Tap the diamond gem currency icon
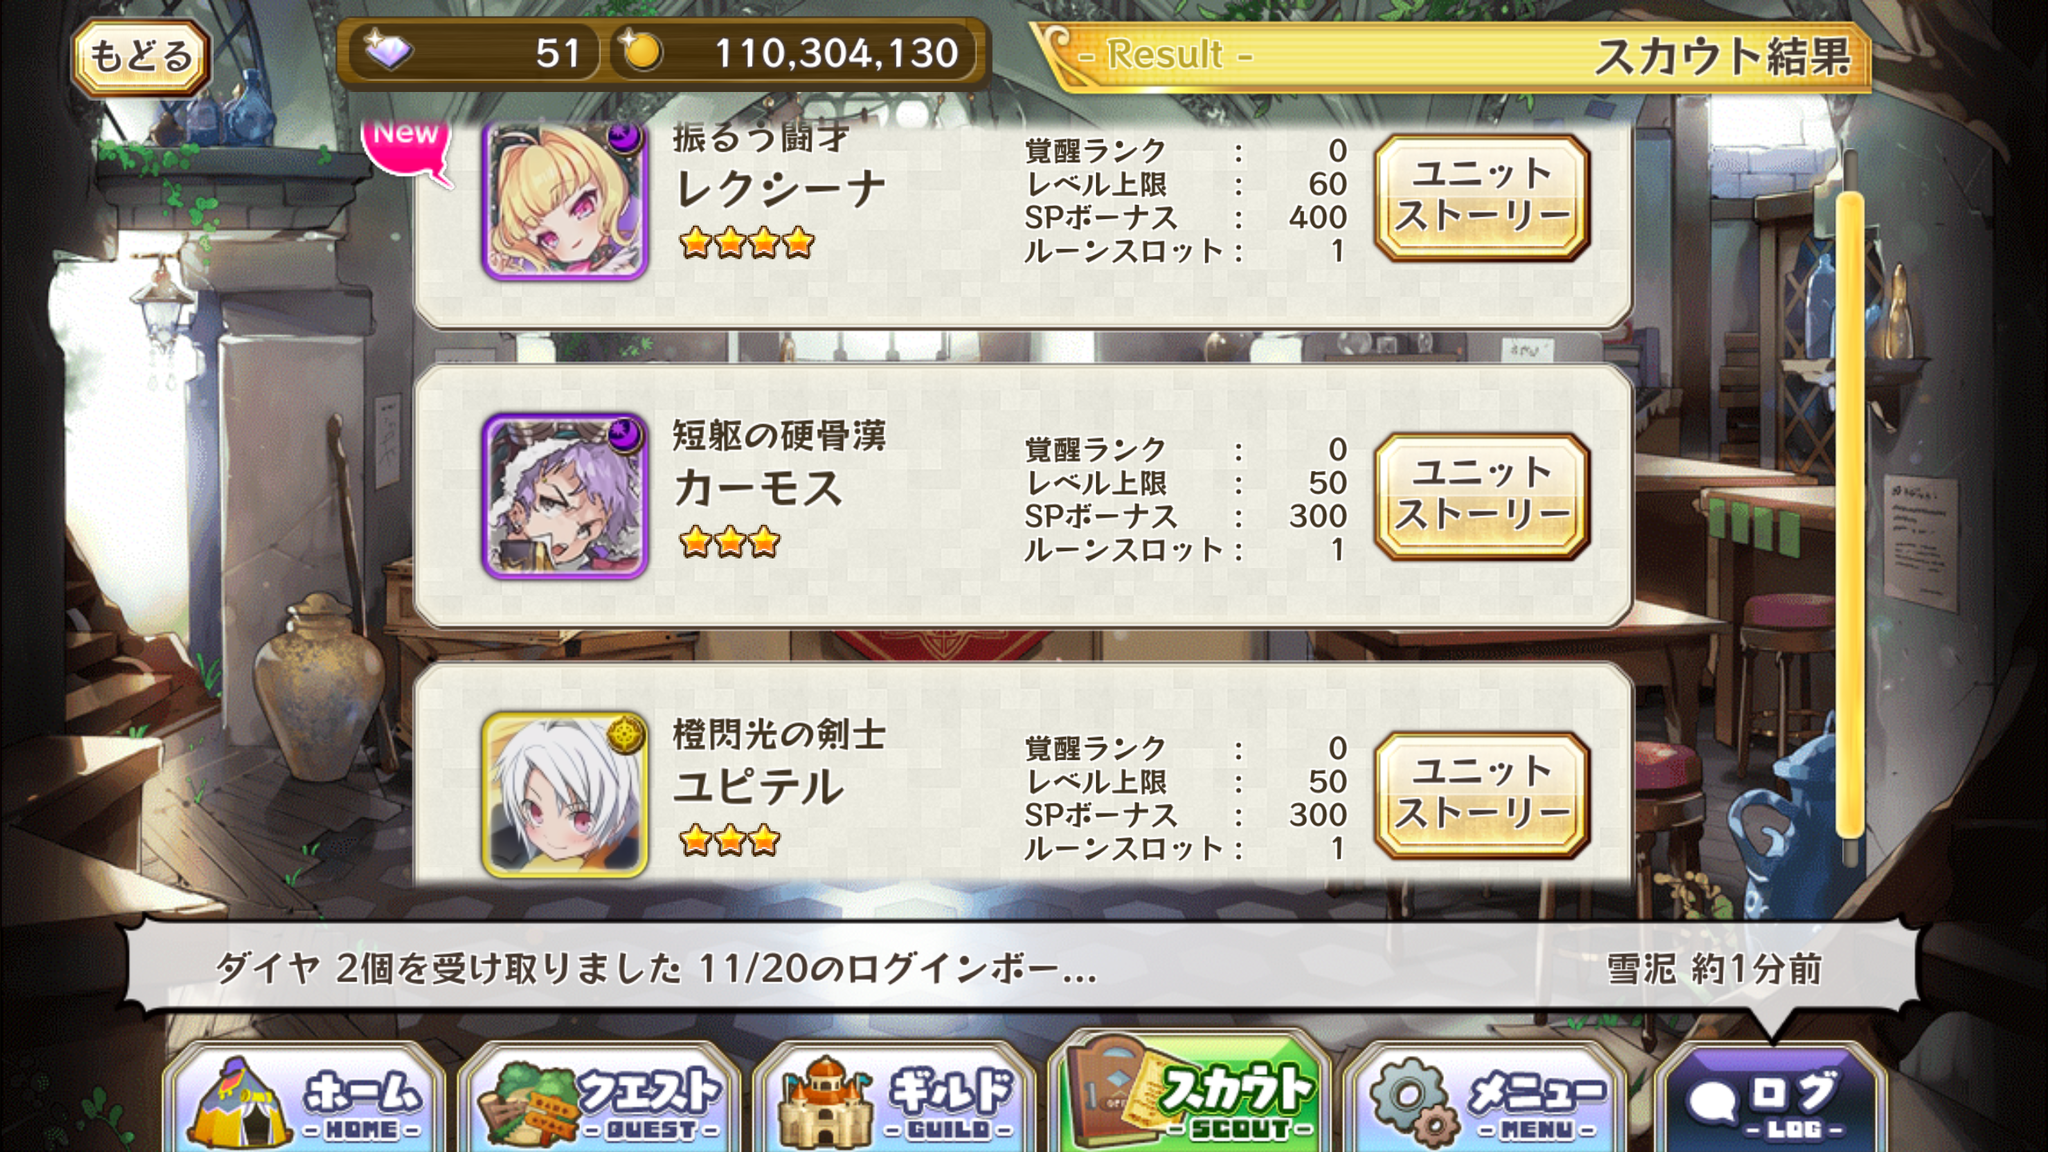Viewport: 2048px width, 1152px height. pos(388,51)
